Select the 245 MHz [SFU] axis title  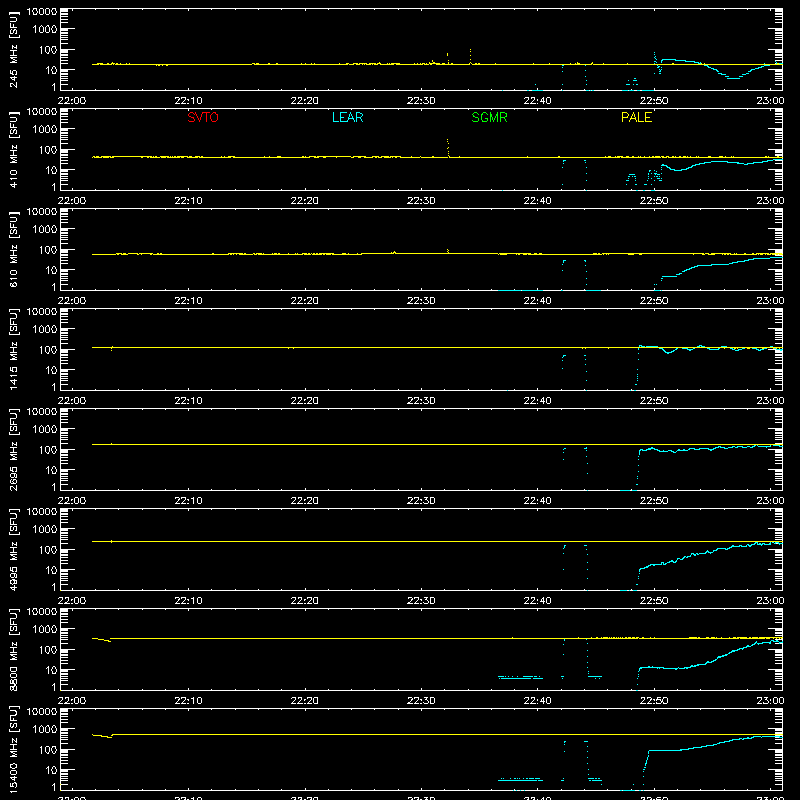13,49
